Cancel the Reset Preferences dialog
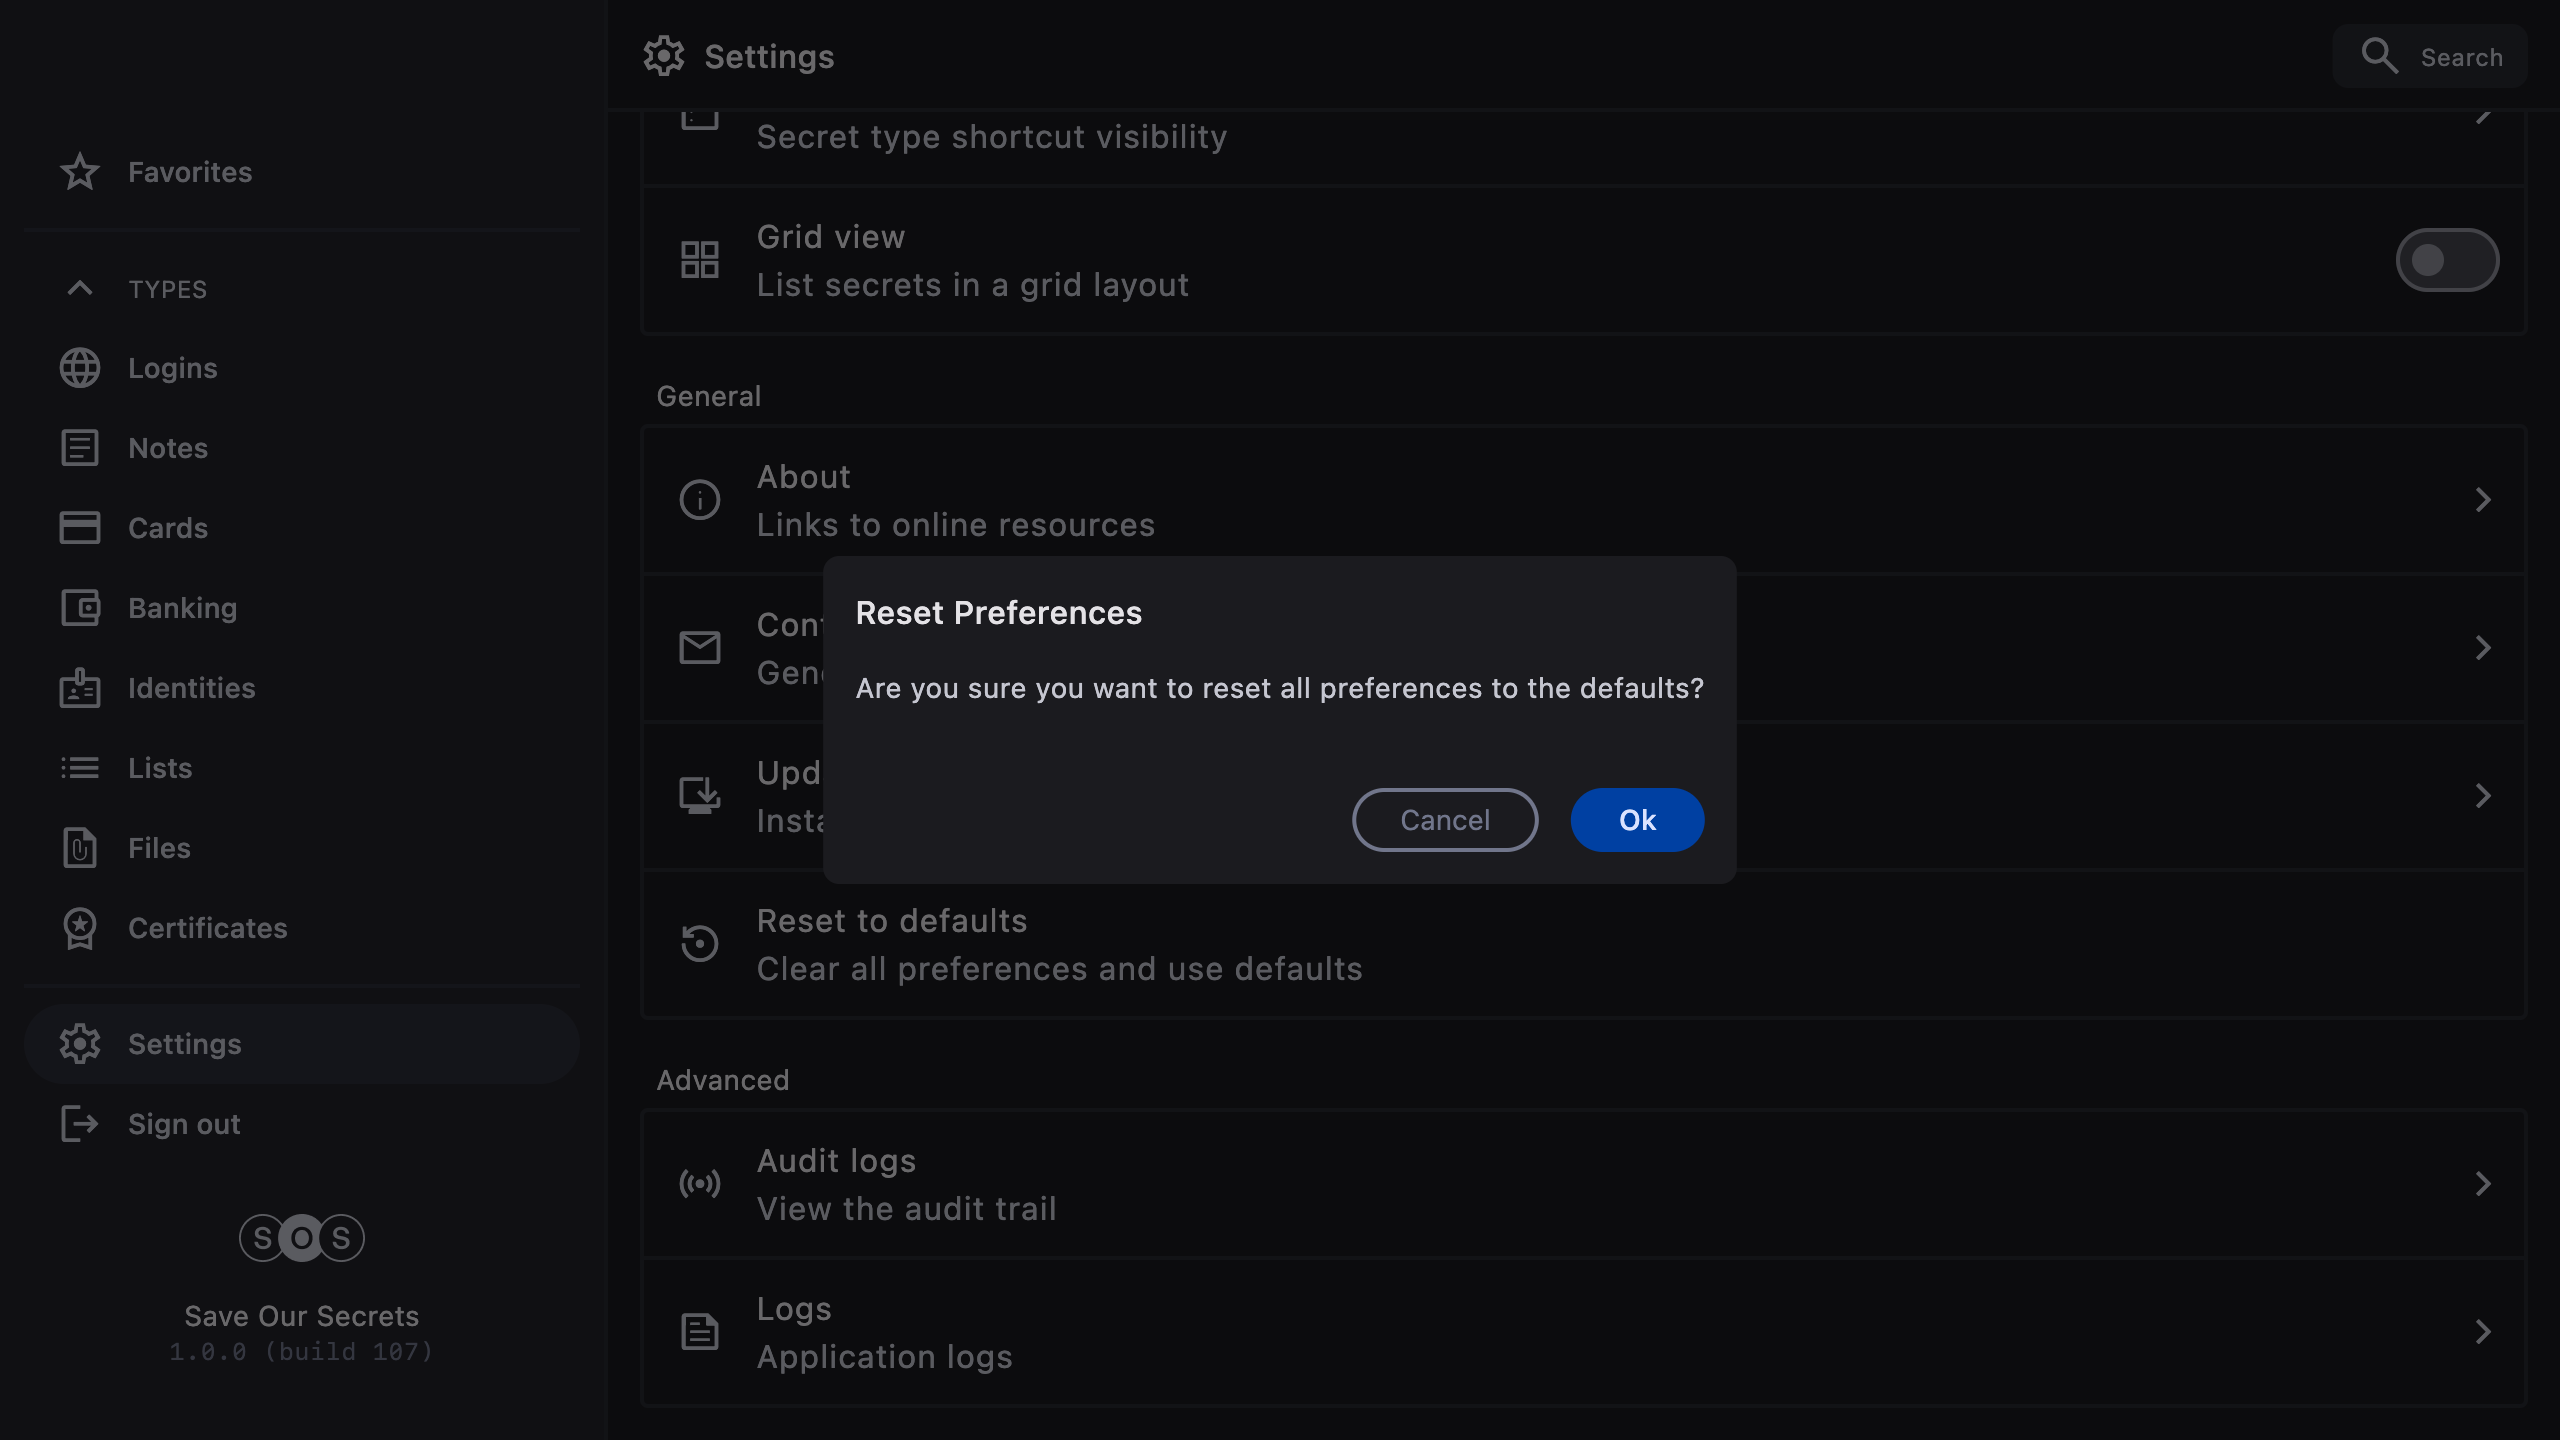The width and height of the screenshot is (2560, 1440). (1444, 820)
